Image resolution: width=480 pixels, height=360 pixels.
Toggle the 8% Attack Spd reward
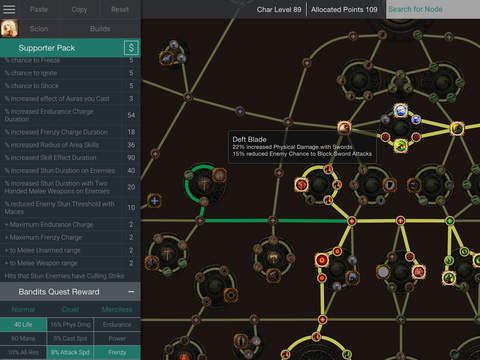coord(70,352)
